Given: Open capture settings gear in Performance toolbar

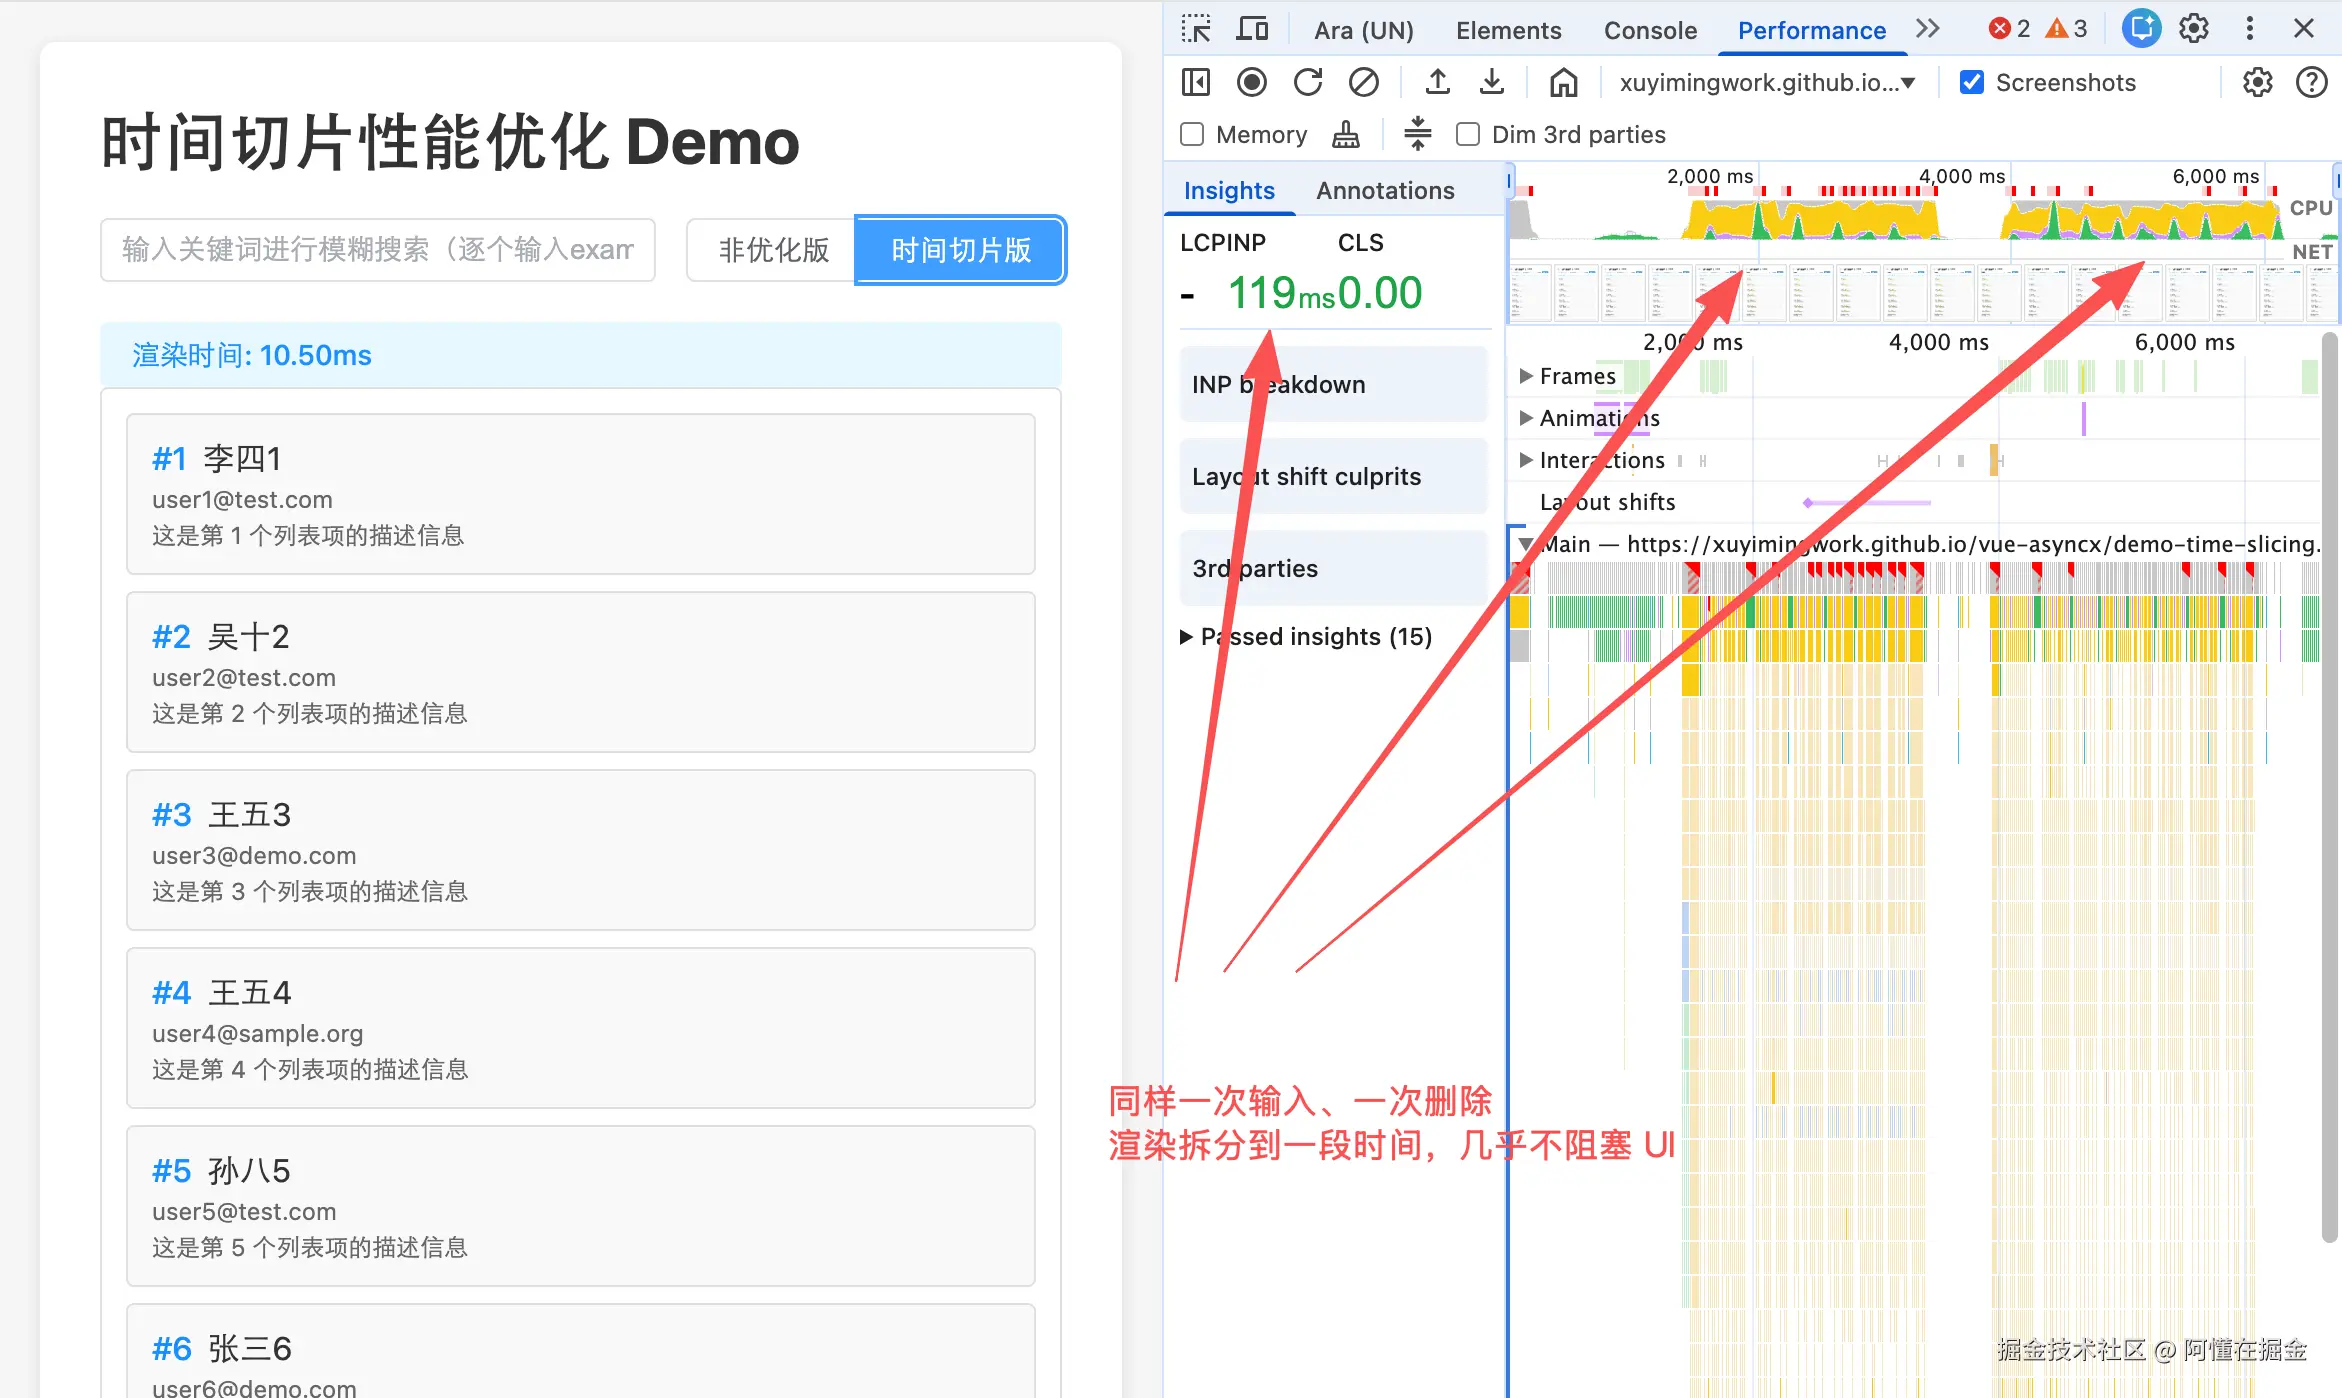Looking at the screenshot, I should tap(2257, 82).
